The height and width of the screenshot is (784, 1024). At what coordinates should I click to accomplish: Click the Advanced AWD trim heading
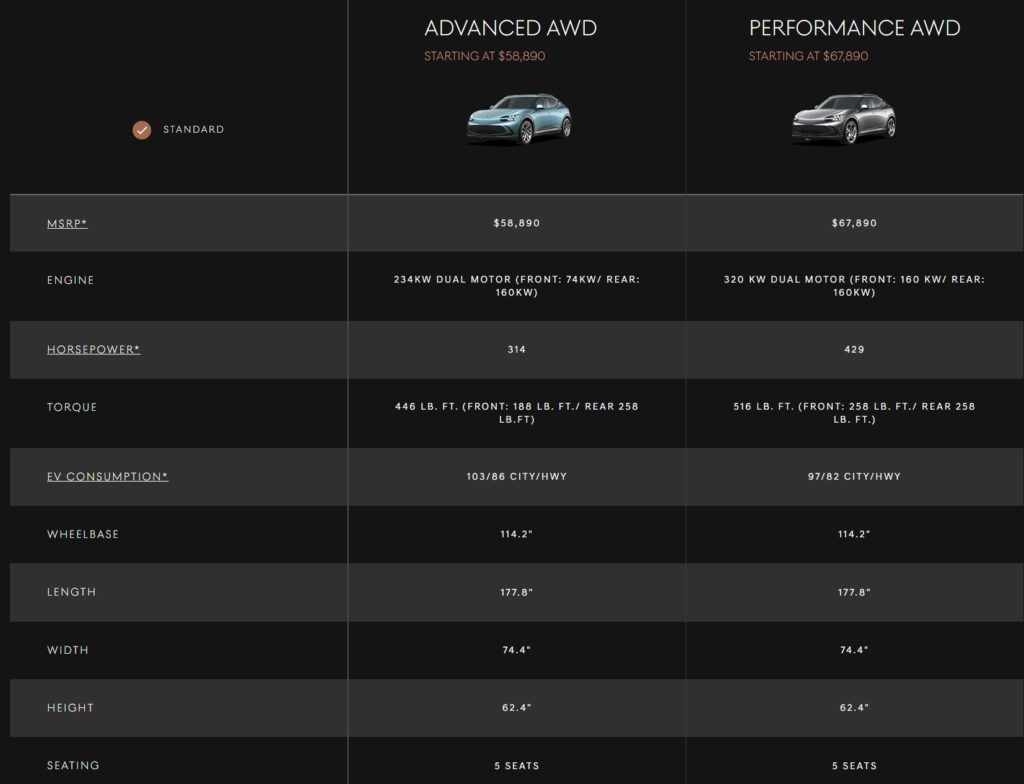510,28
